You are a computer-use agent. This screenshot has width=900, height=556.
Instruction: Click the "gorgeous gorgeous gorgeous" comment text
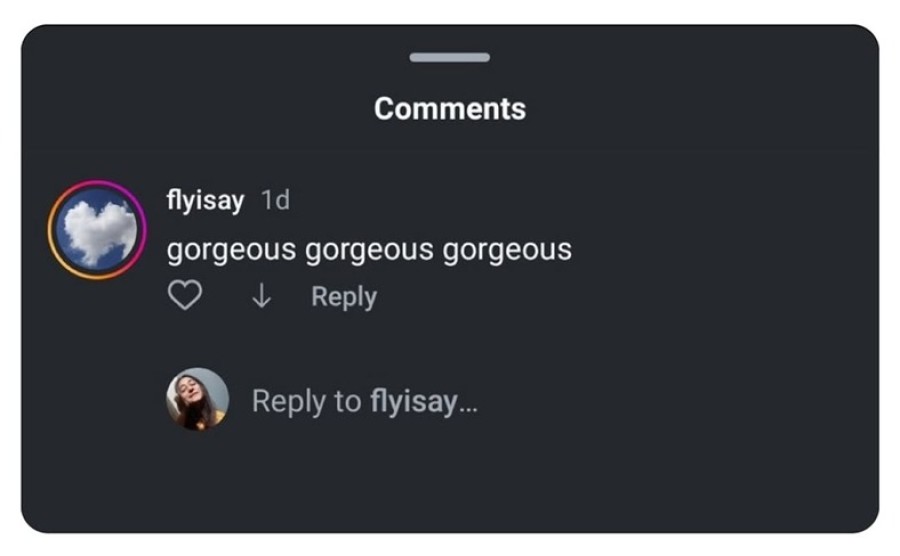click(x=369, y=249)
